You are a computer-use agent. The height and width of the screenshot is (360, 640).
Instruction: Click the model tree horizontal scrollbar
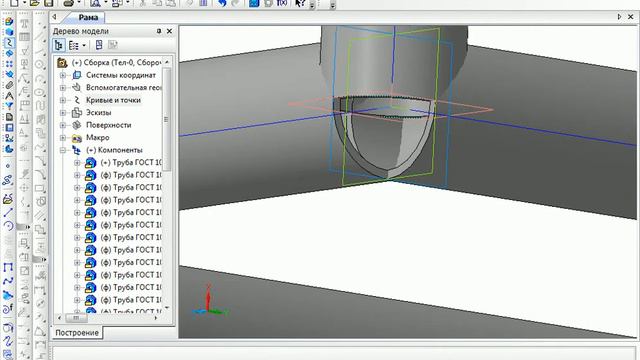pyautogui.click(x=76, y=318)
